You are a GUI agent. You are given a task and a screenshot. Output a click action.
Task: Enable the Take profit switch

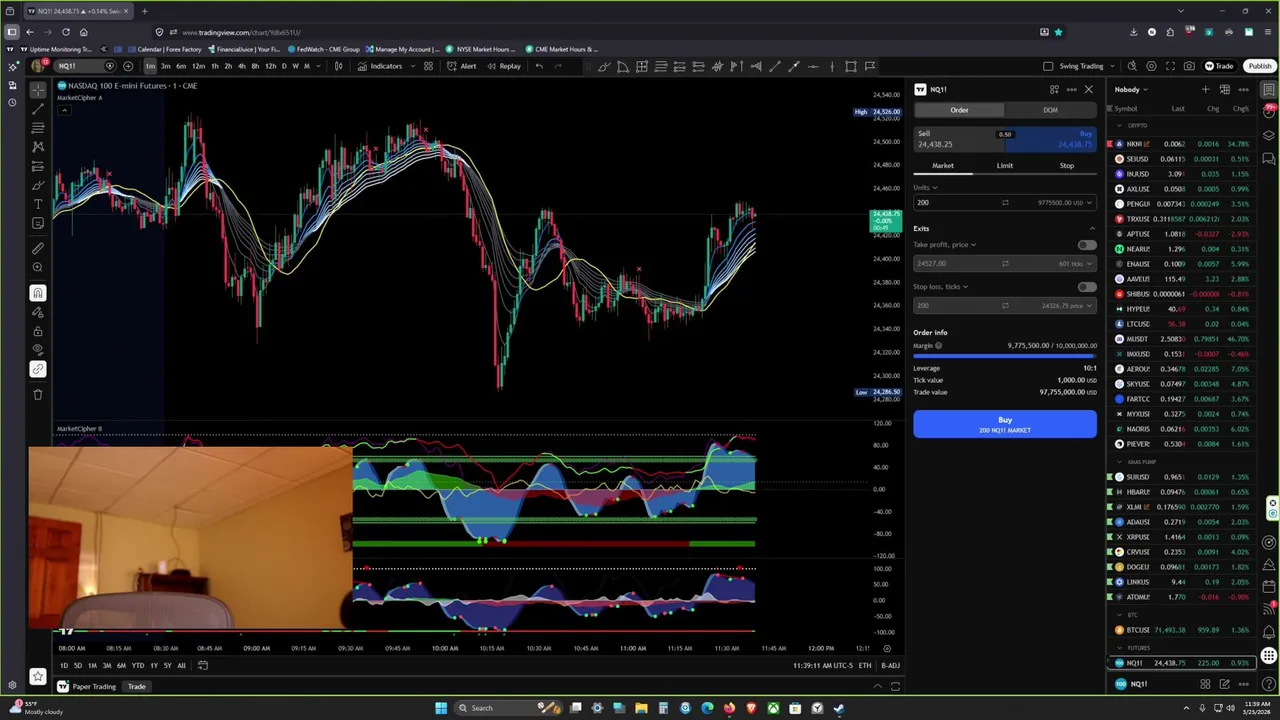pyautogui.click(x=1086, y=245)
